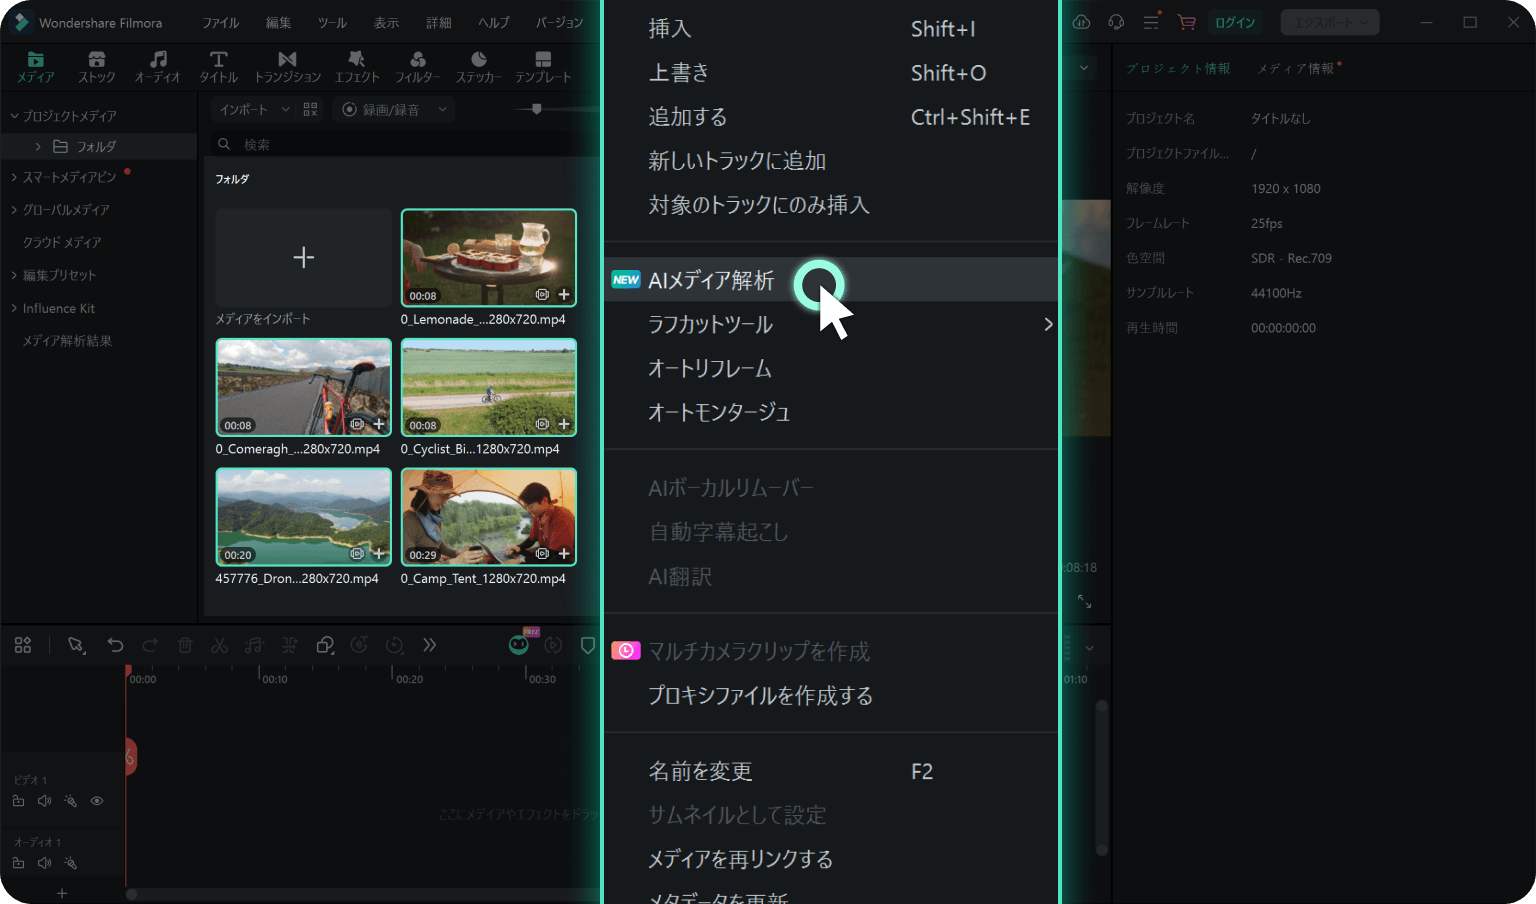
Task: Open the ファイル menu
Action: pos(221,23)
